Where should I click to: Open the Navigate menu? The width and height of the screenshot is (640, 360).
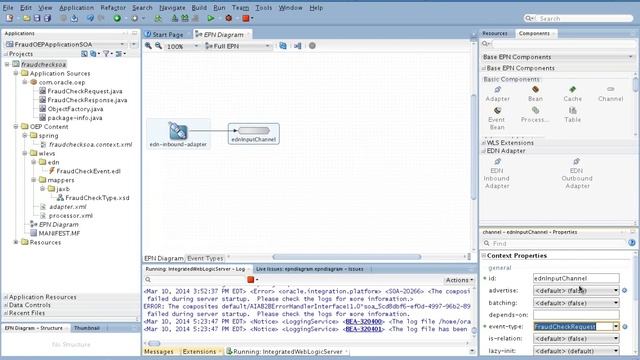tap(172, 8)
